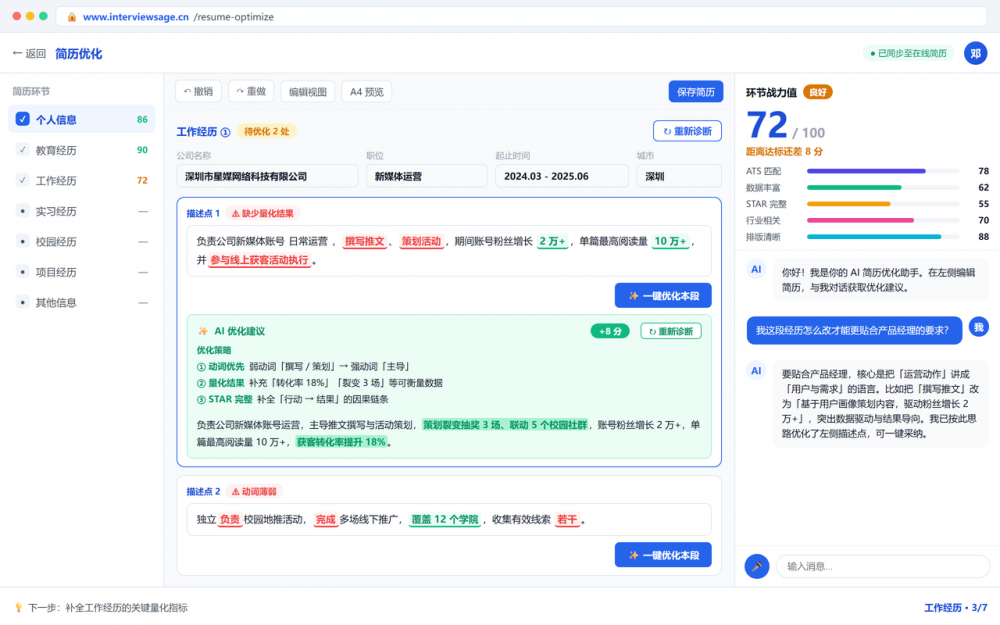
Task: Toggle the 工作经历 checkmark
Action: click(22, 180)
